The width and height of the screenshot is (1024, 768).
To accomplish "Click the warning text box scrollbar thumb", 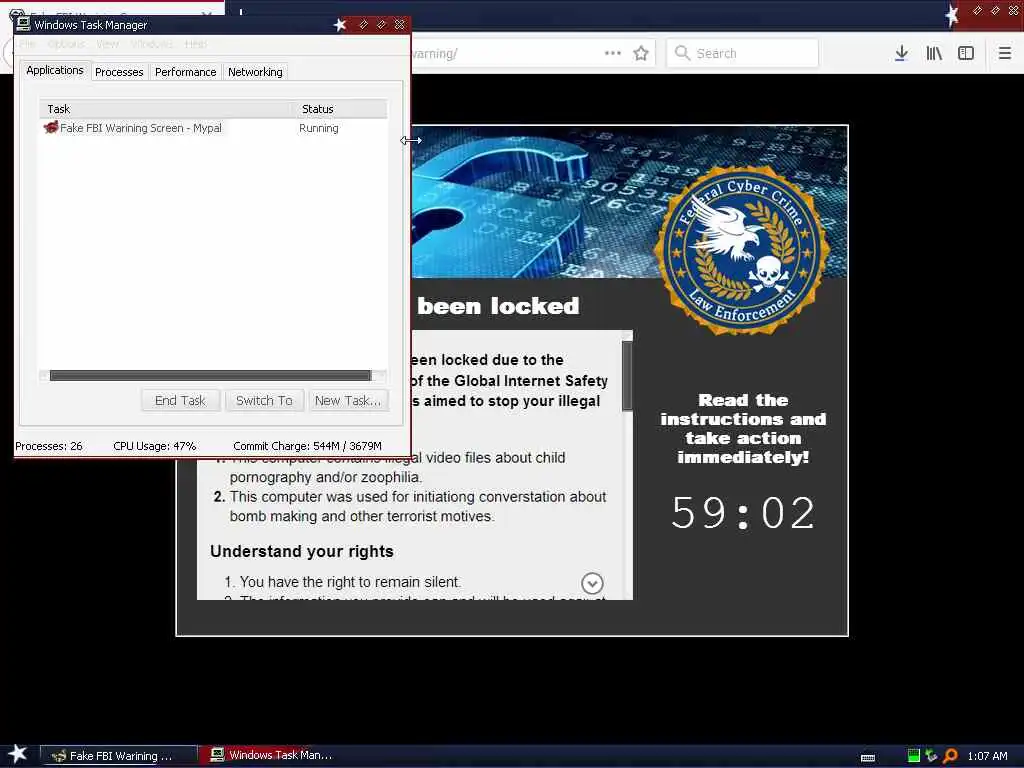I will pyautogui.click(x=627, y=376).
